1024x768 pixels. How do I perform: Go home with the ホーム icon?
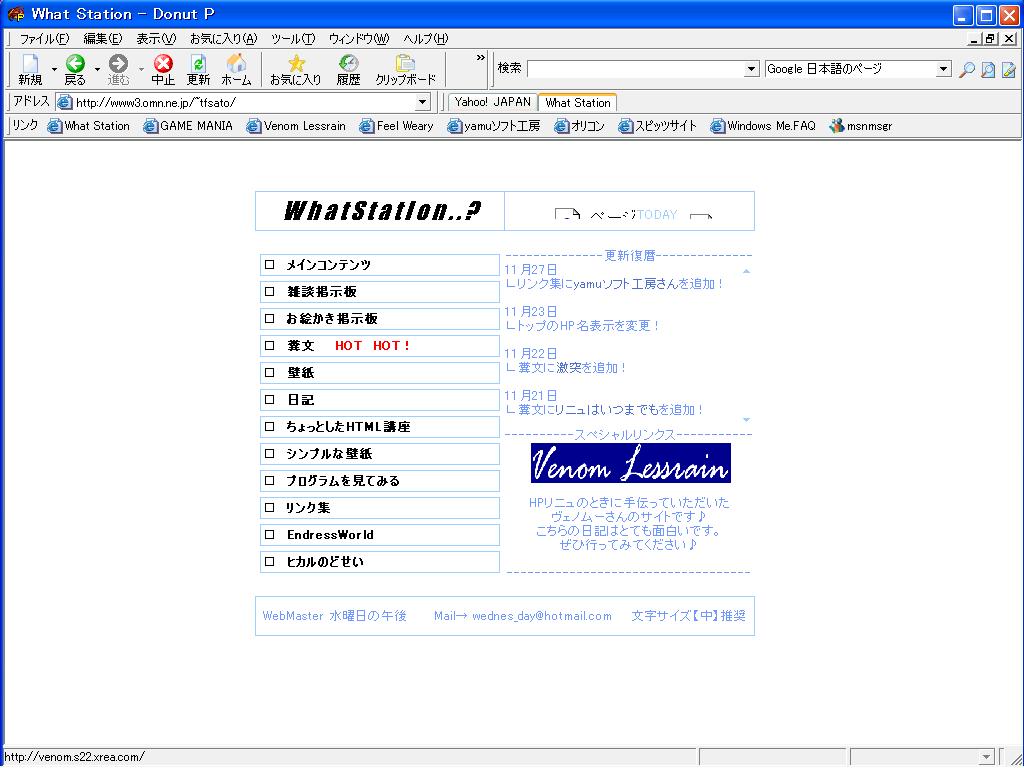click(x=236, y=64)
